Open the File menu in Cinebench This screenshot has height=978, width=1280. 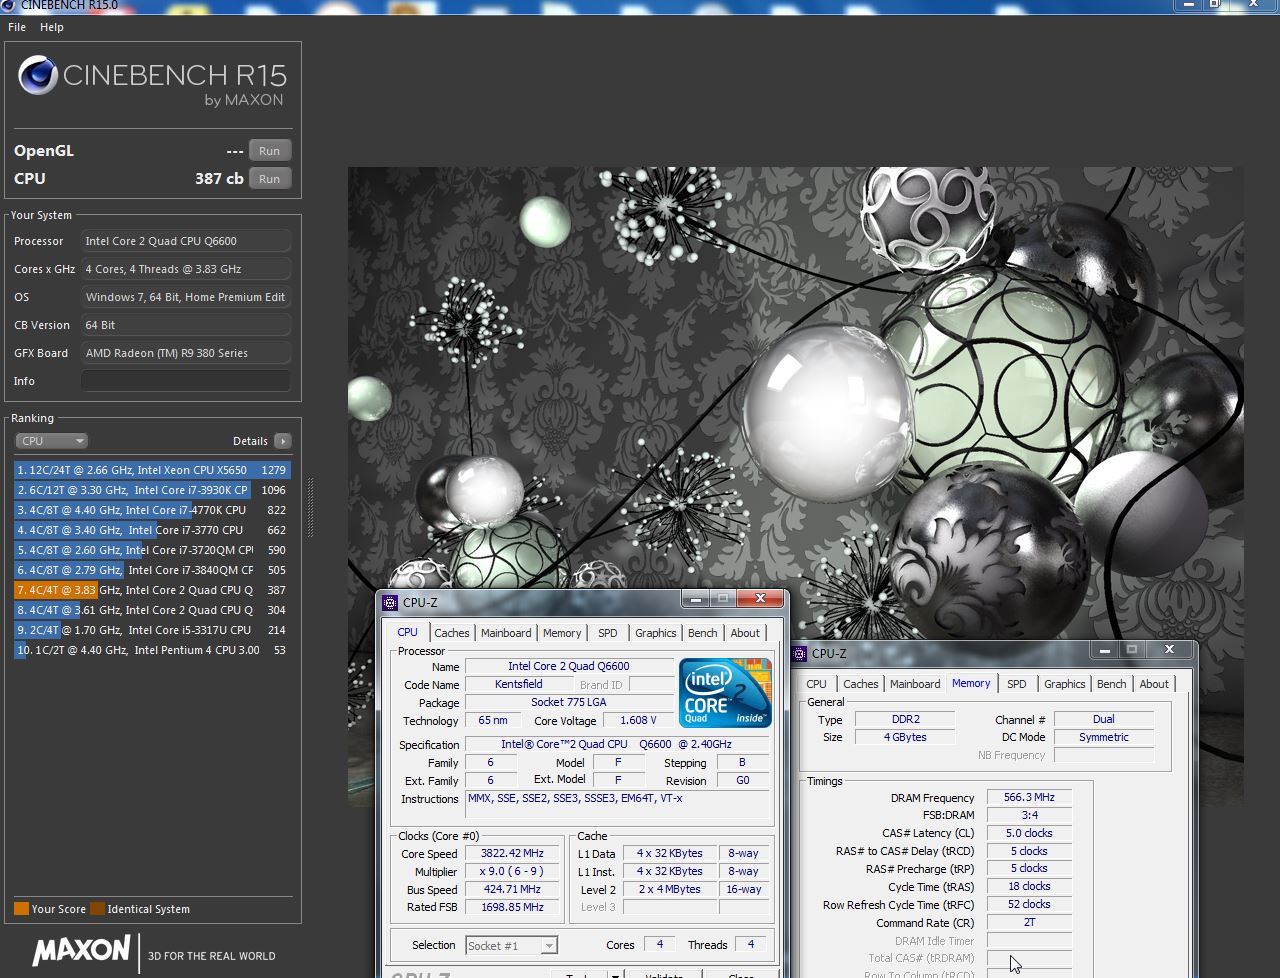(17, 27)
